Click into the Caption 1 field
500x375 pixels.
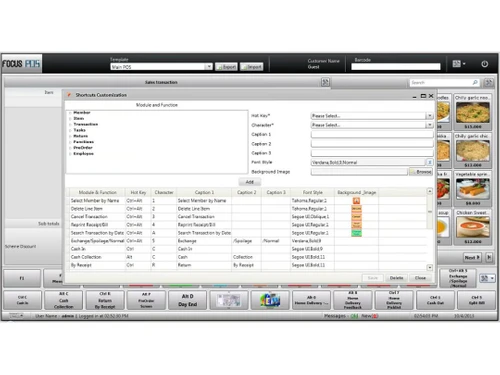tap(372, 134)
